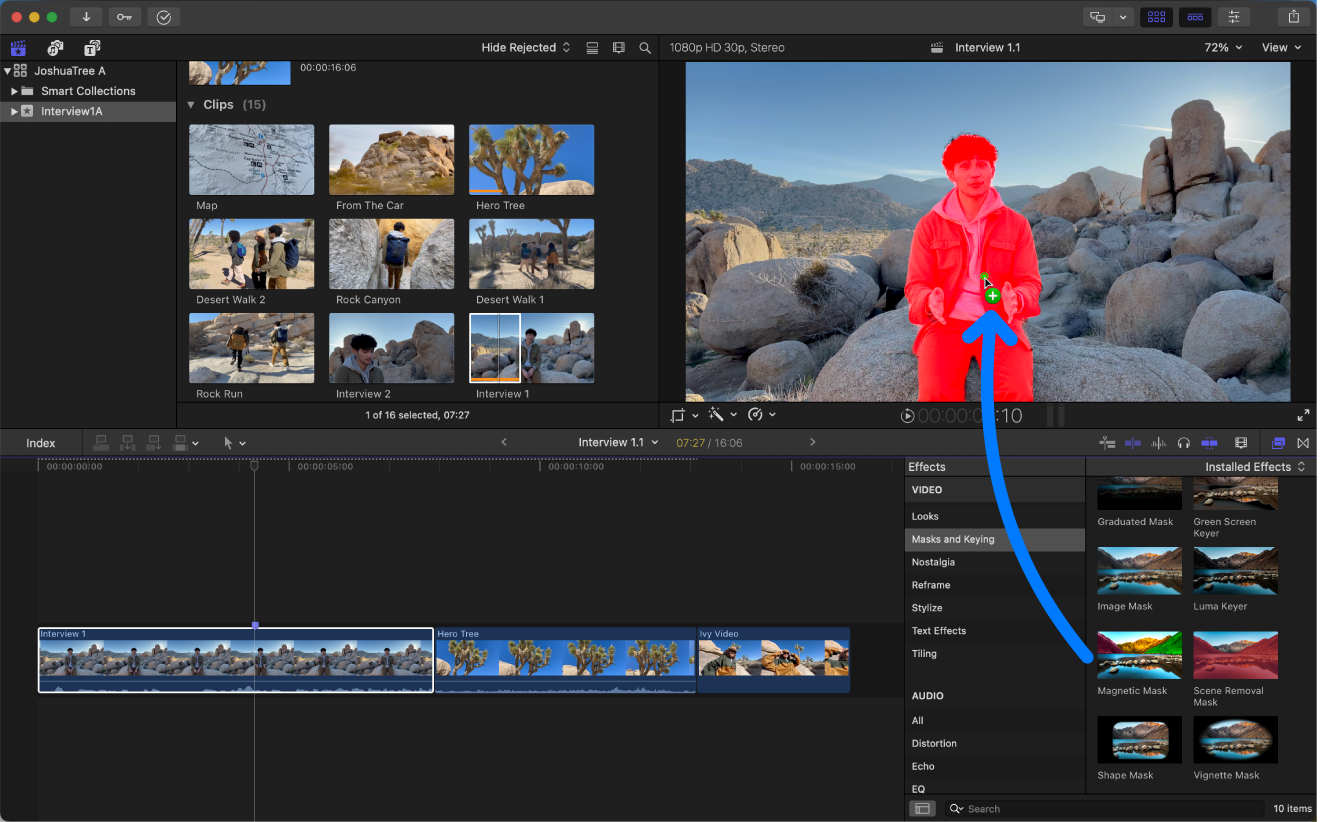Image resolution: width=1320 pixels, height=822 pixels.
Task: Click the Share button in the toolbar
Action: (1293, 17)
